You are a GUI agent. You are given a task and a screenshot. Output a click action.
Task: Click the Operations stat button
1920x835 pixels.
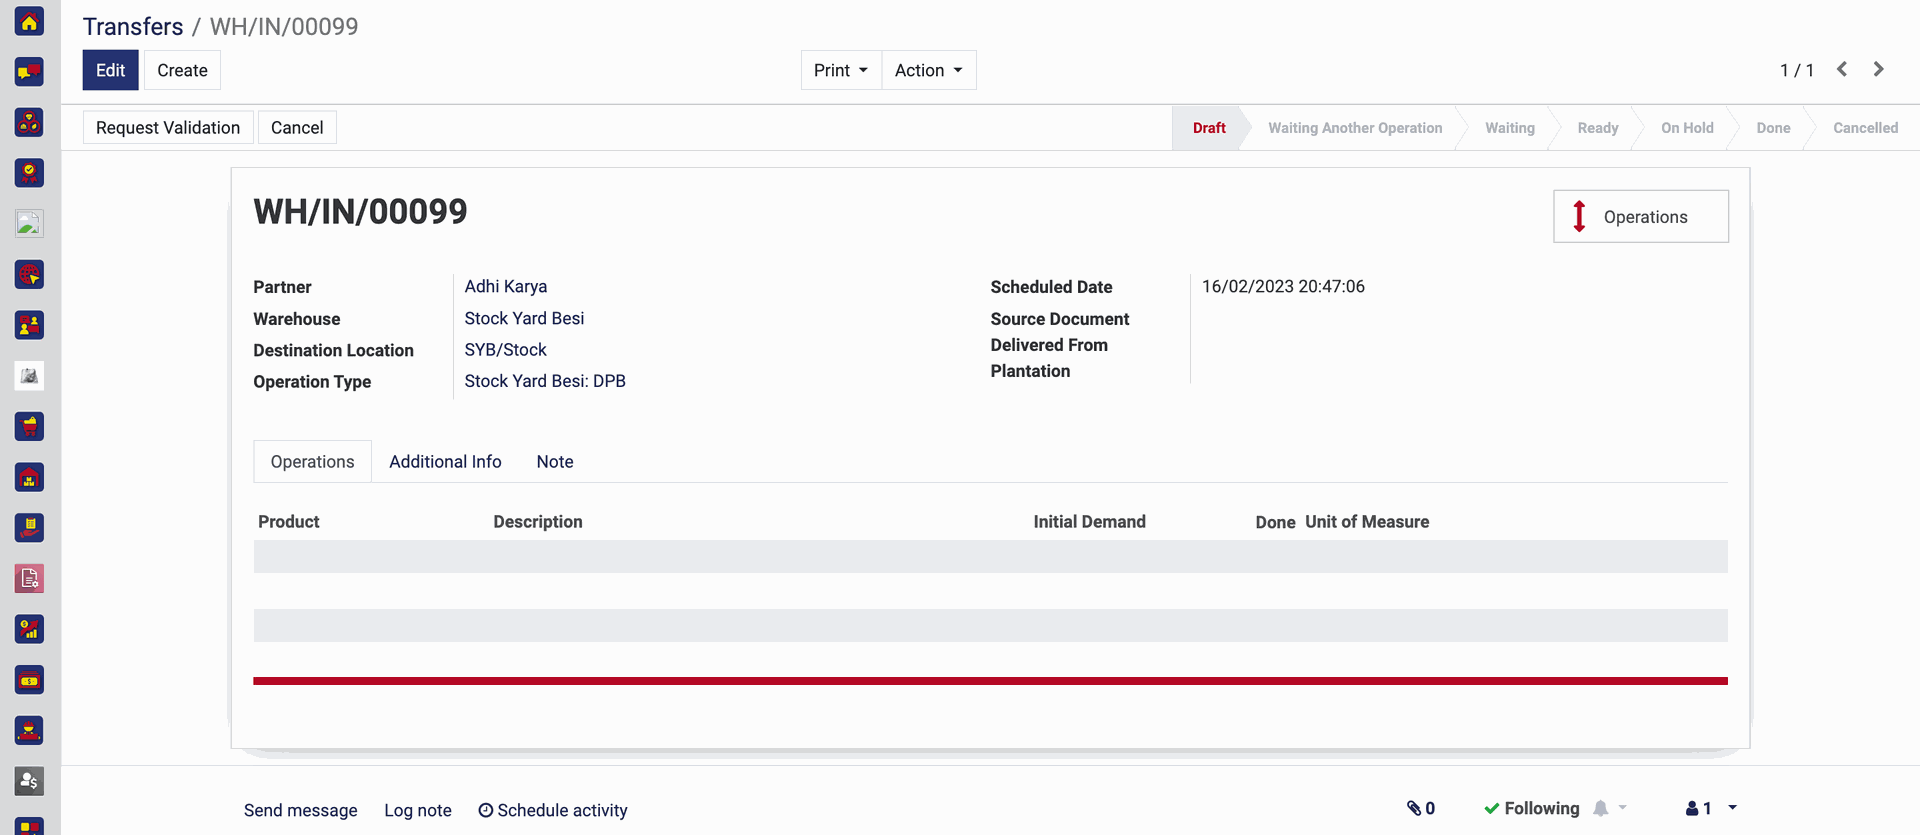pos(1640,217)
